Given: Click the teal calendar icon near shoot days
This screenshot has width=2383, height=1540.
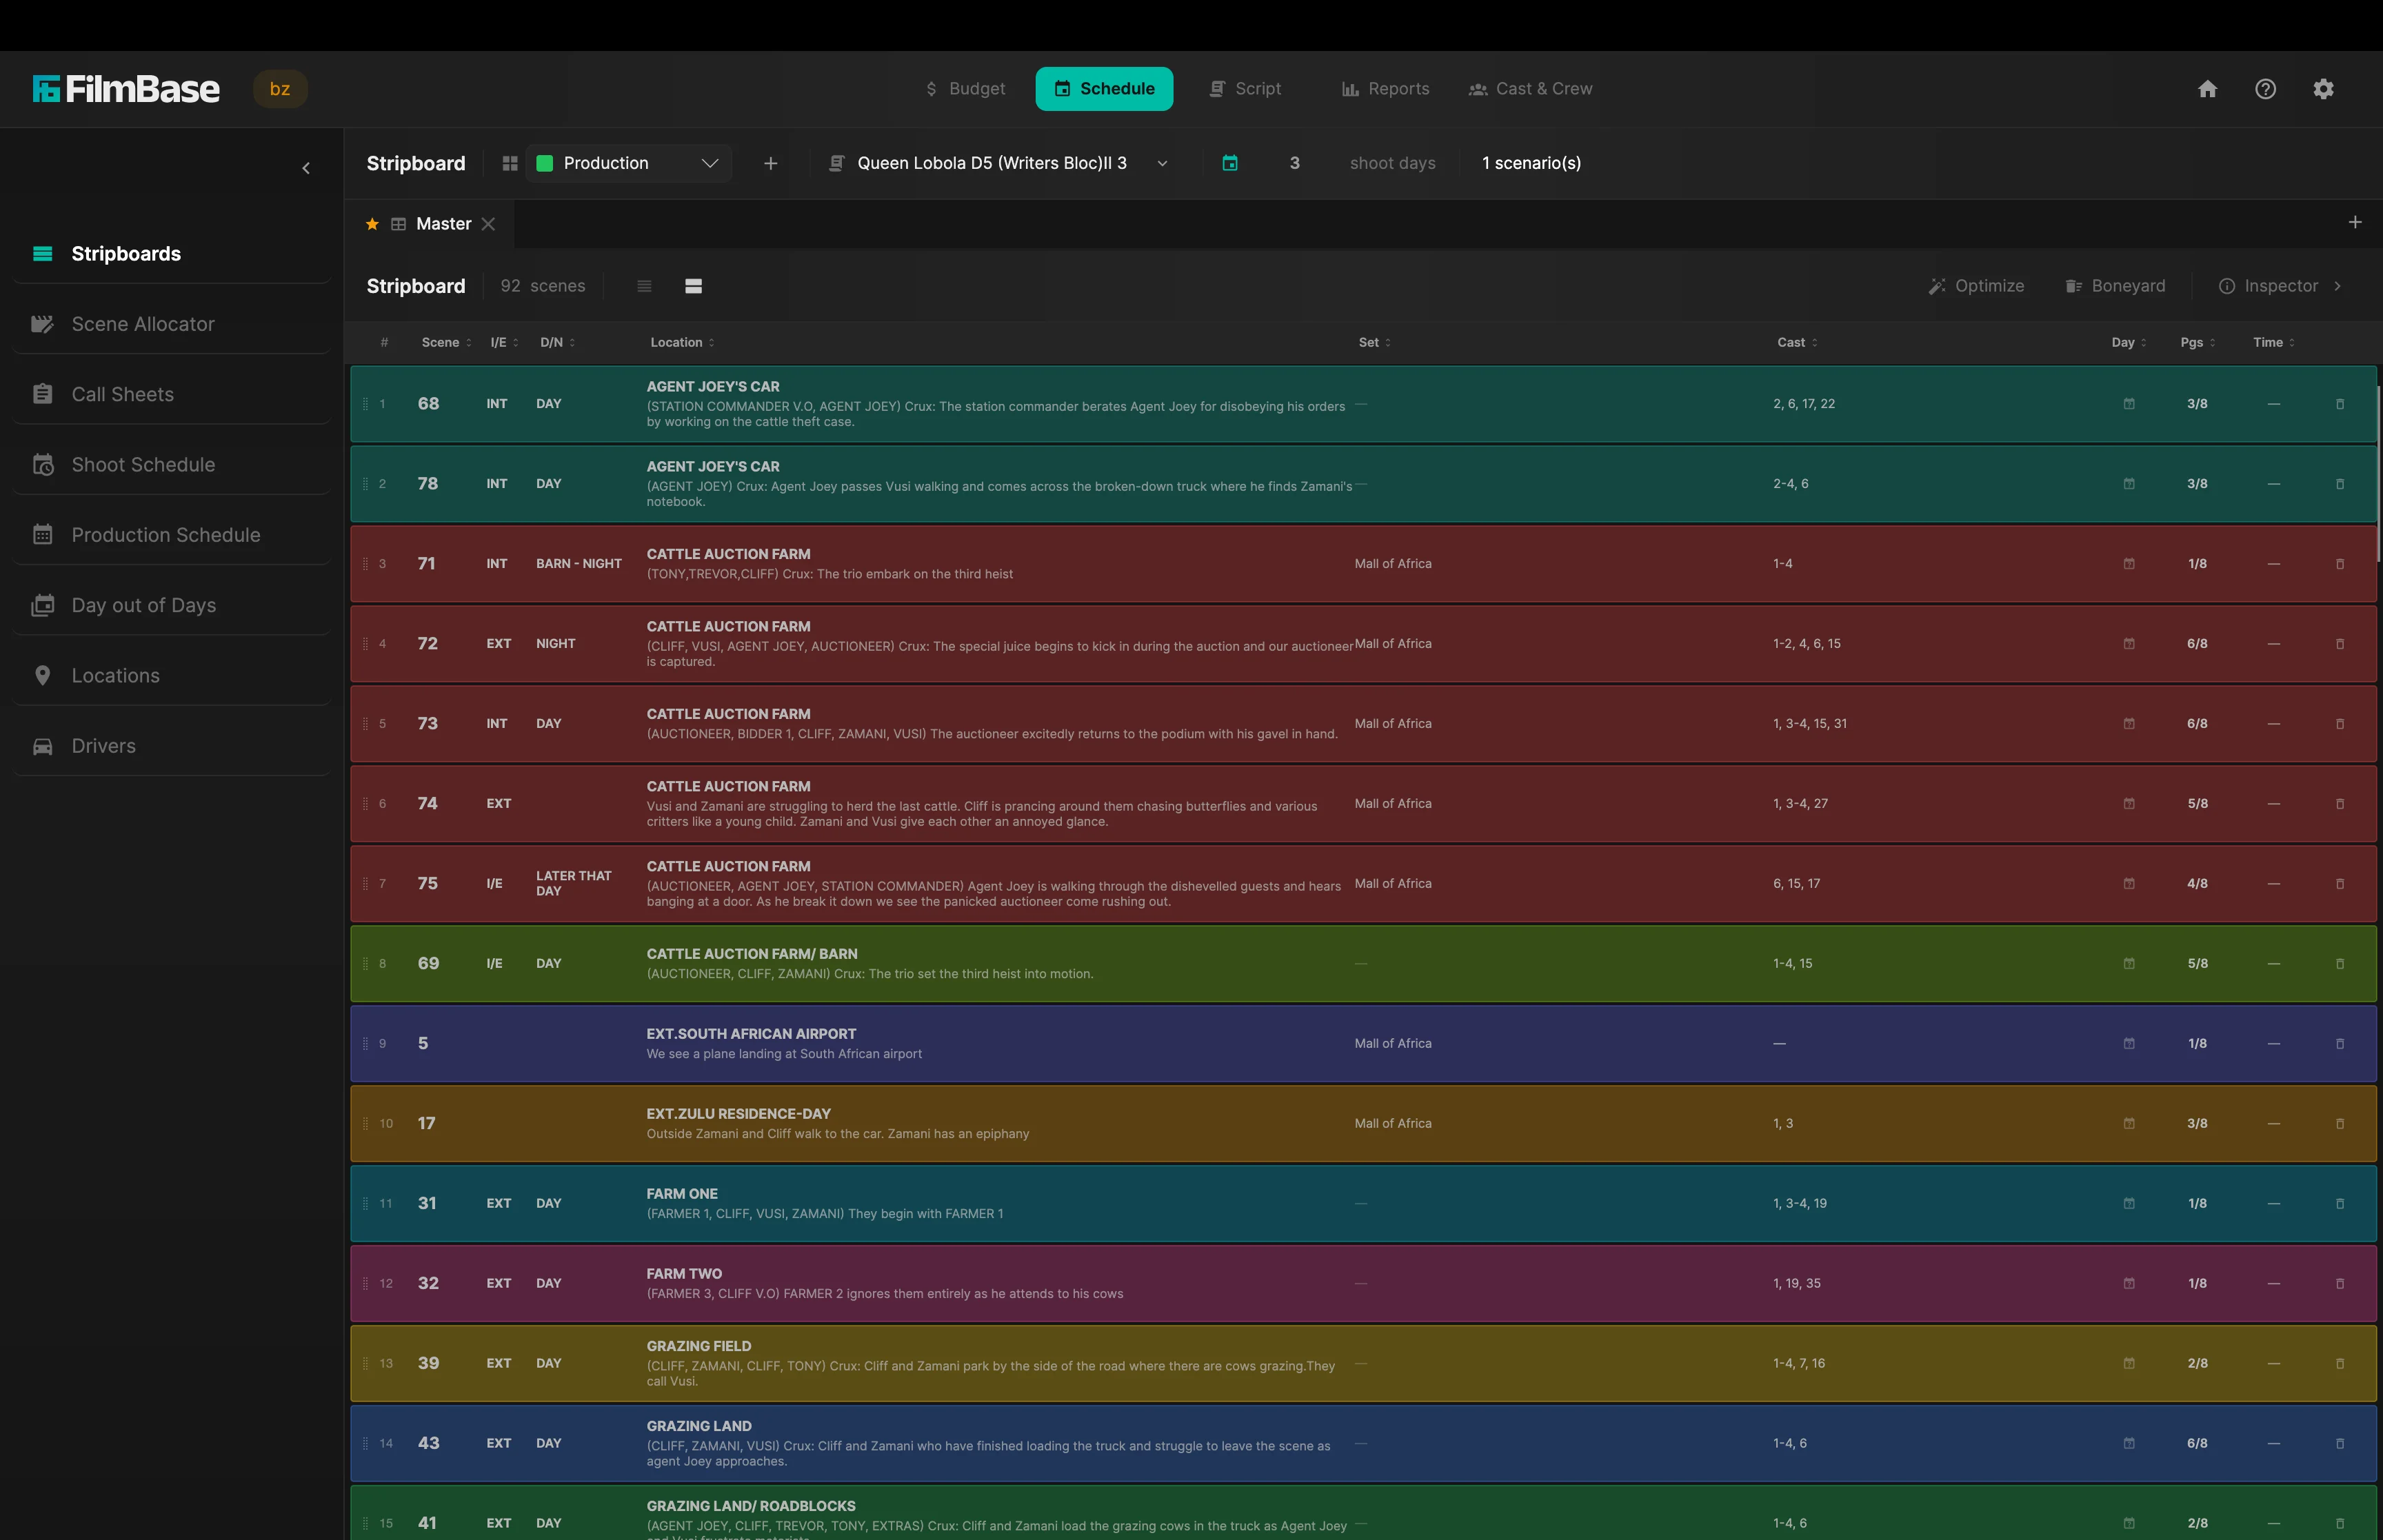Looking at the screenshot, I should click(x=1230, y=163).
